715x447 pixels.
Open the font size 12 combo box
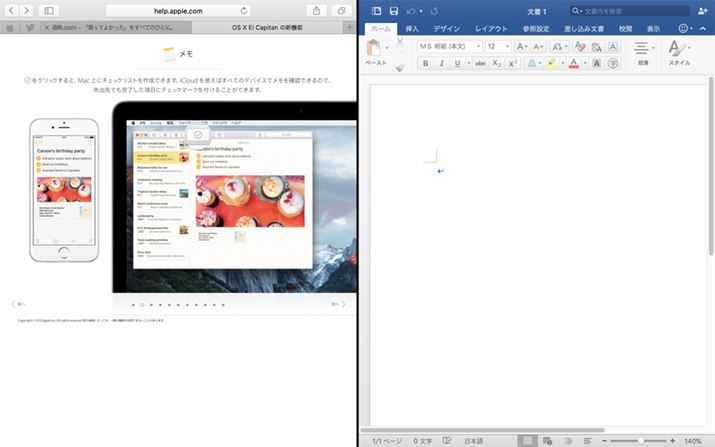click(x=498, y=47)
